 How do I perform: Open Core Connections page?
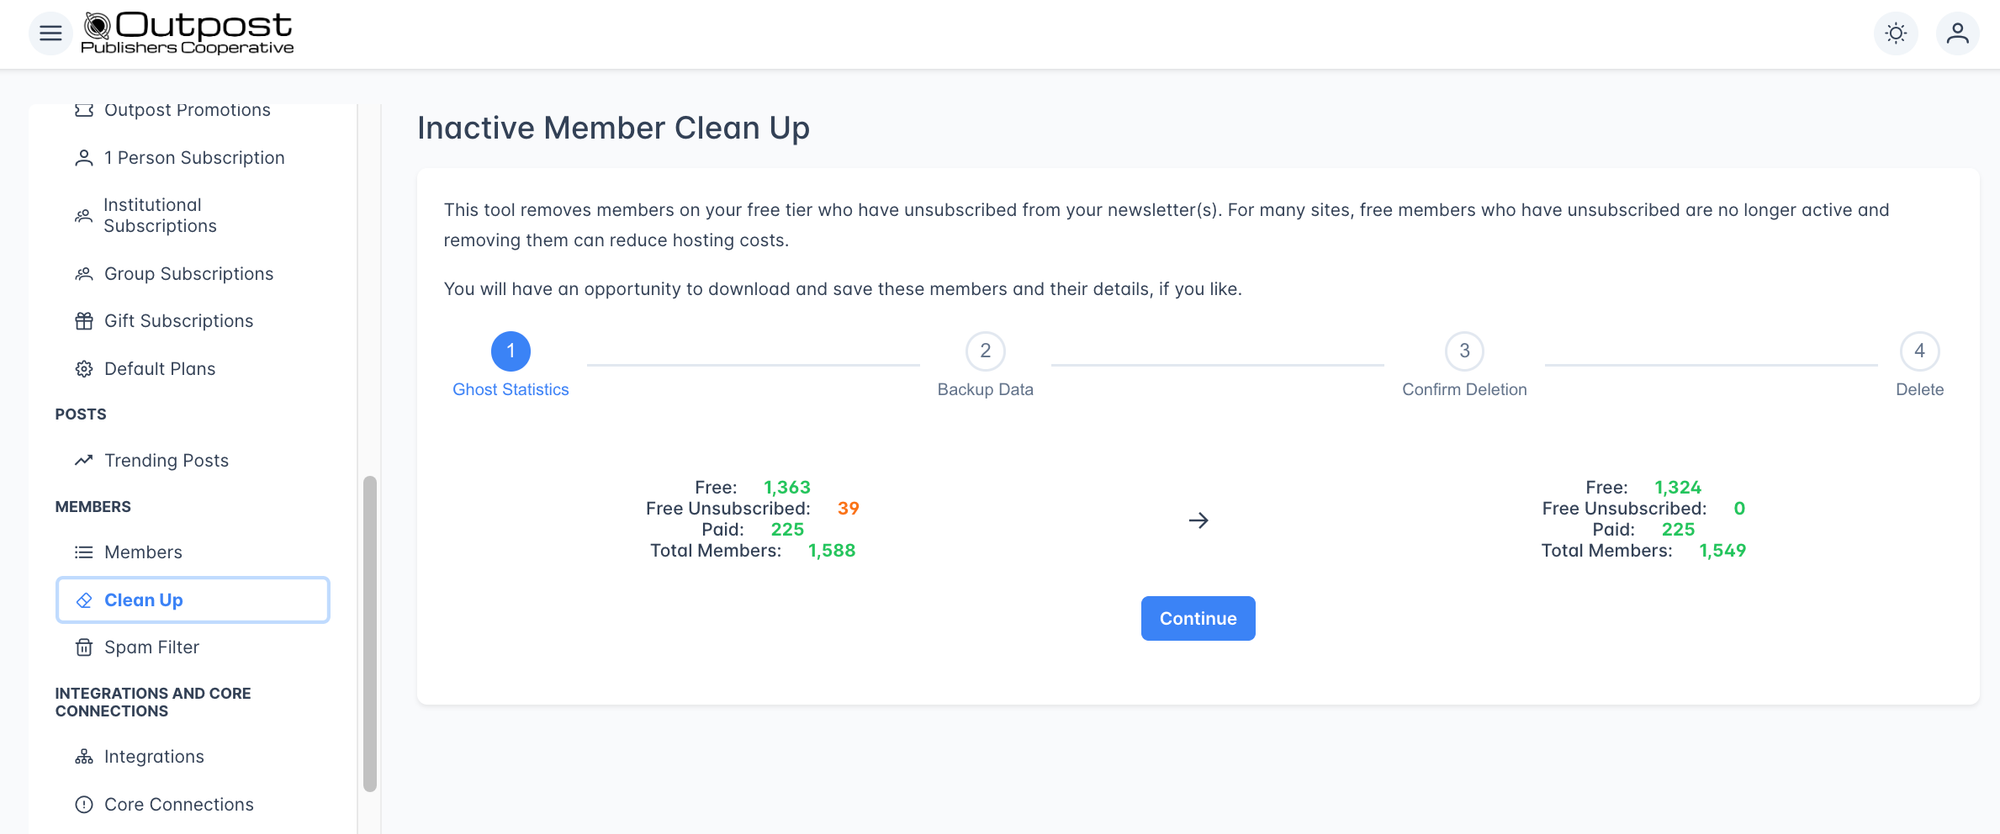click(178, 805)
